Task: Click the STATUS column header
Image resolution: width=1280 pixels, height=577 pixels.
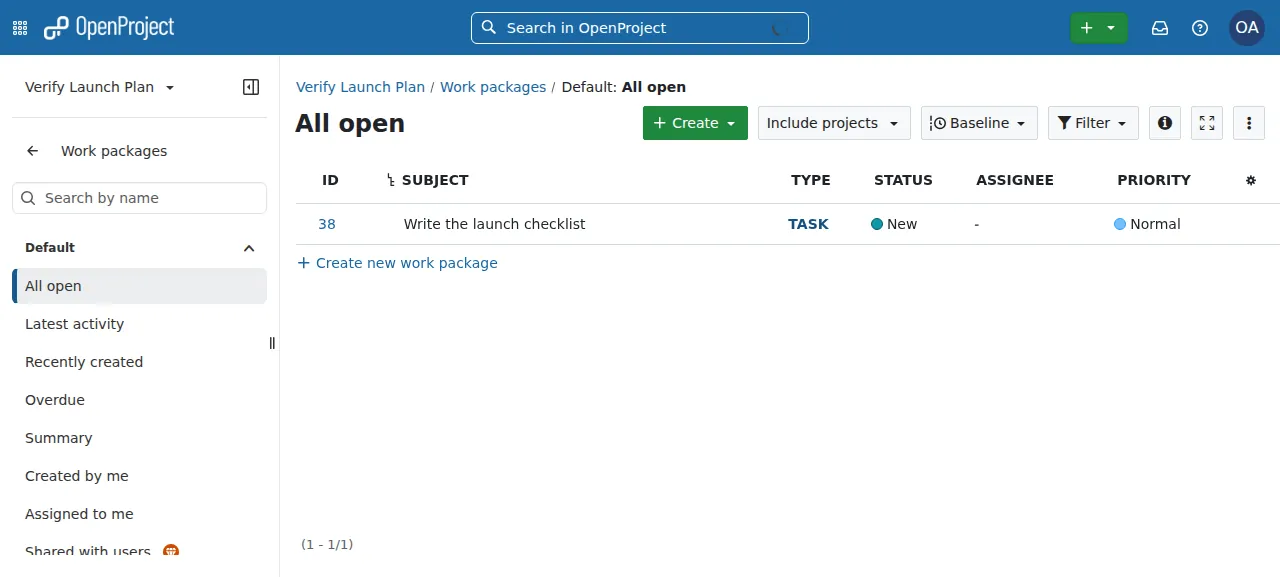Action: point(903,180)
